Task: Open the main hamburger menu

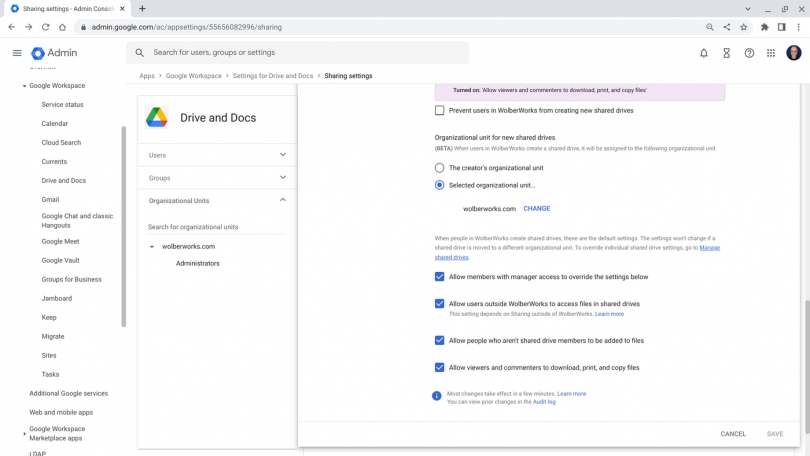Action: pos(17,53)
